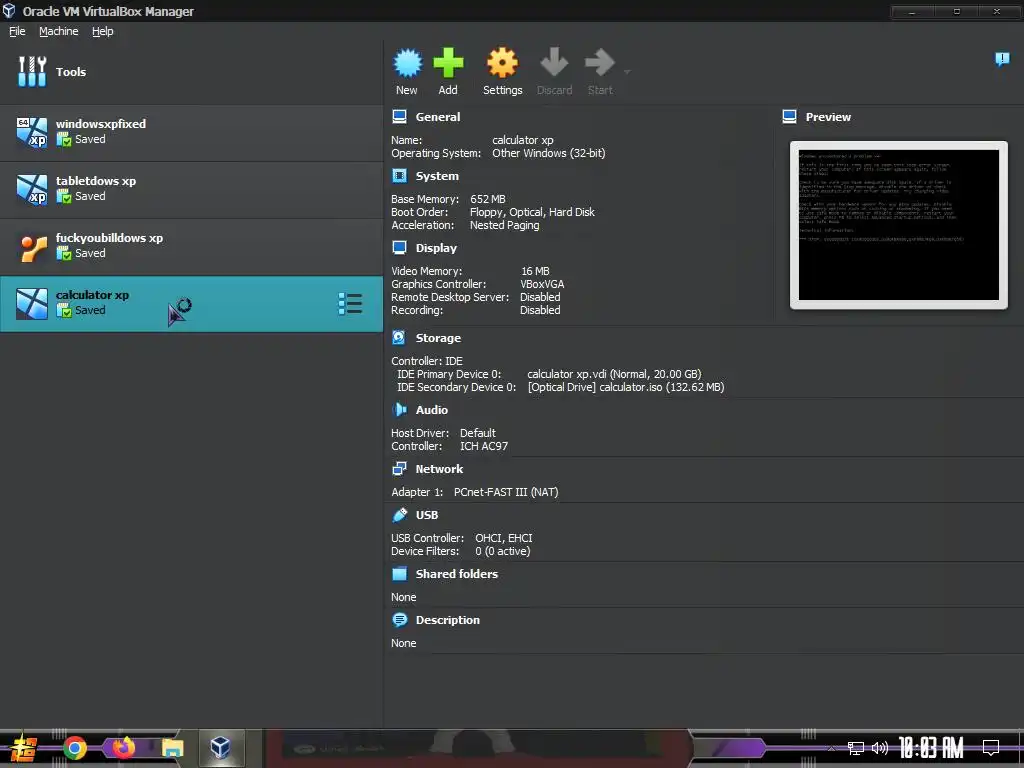Open the Help menu
This screenshot has height=768, width=1024.
point(103,31)
